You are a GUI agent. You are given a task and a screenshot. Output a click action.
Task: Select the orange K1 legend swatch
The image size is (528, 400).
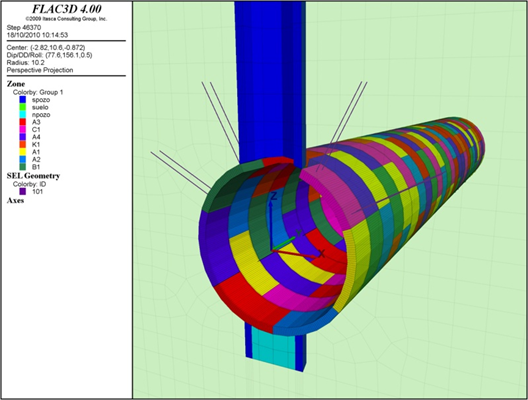point(23,144)
